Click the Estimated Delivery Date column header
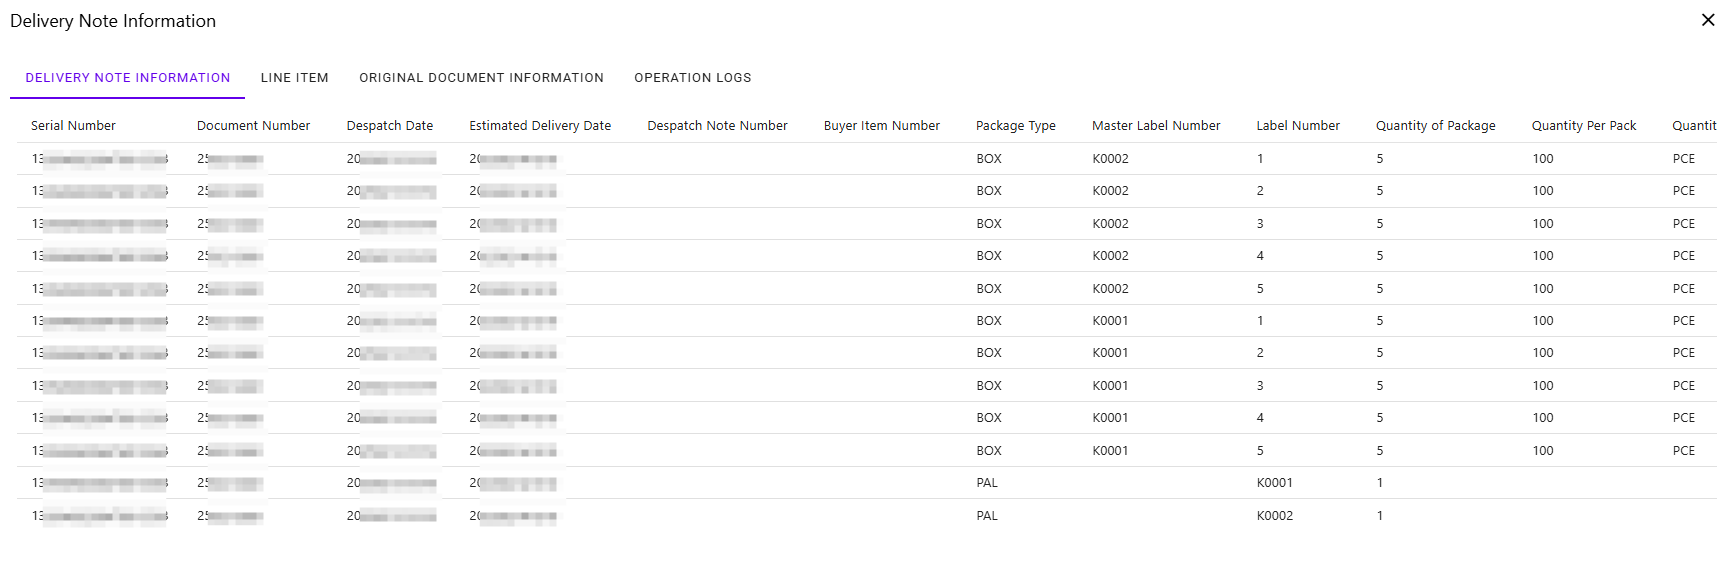Viewport: 1734px width, 565px height. pyautogui.click(x=540, y=126)
